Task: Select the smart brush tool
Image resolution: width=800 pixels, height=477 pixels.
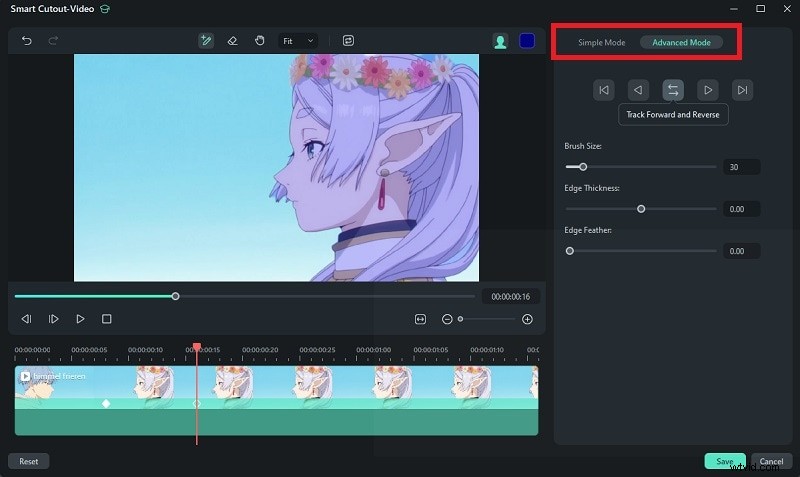Action: [x=206, y=41]
